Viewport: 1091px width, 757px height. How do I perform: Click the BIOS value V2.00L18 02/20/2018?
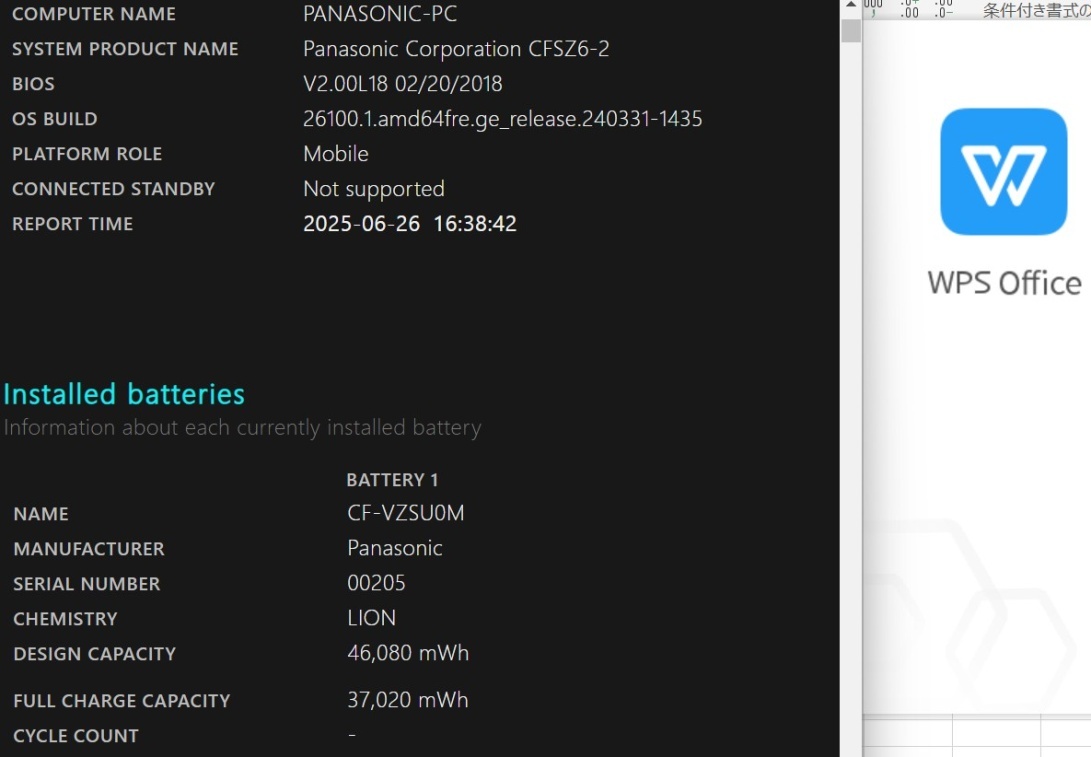point(402,83)
